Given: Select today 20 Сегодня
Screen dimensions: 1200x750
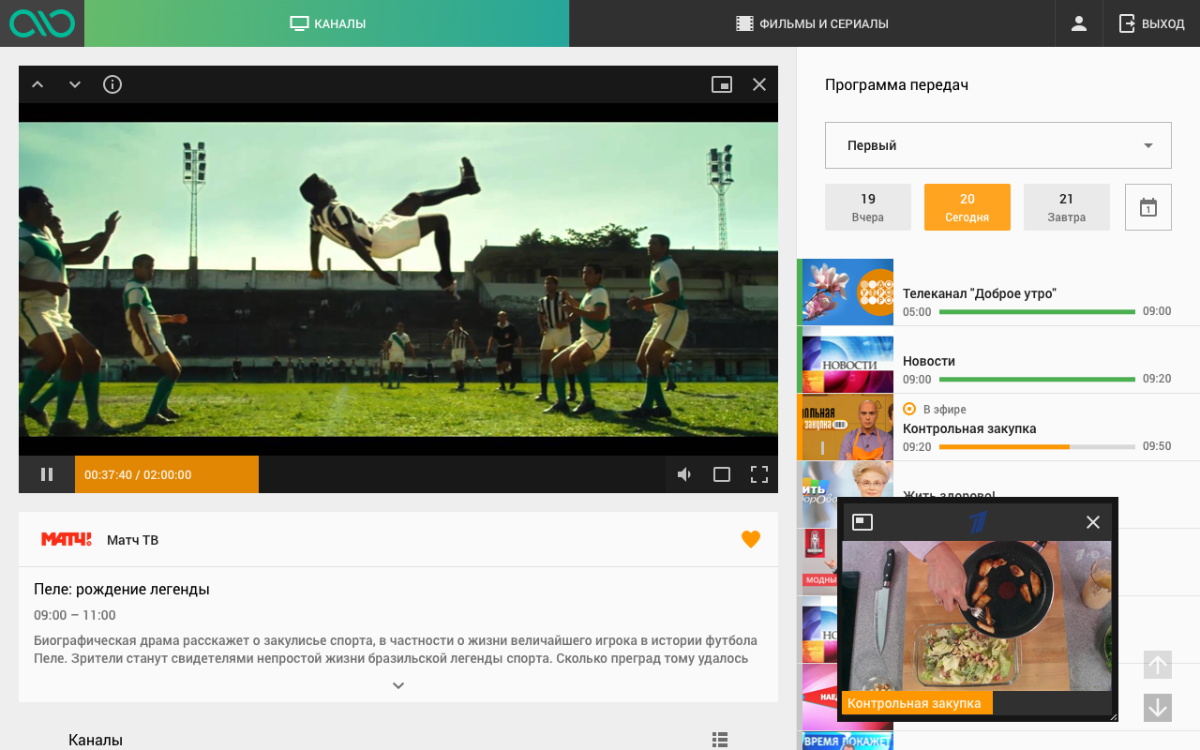Looking at the screenshot, I should 967,207.
